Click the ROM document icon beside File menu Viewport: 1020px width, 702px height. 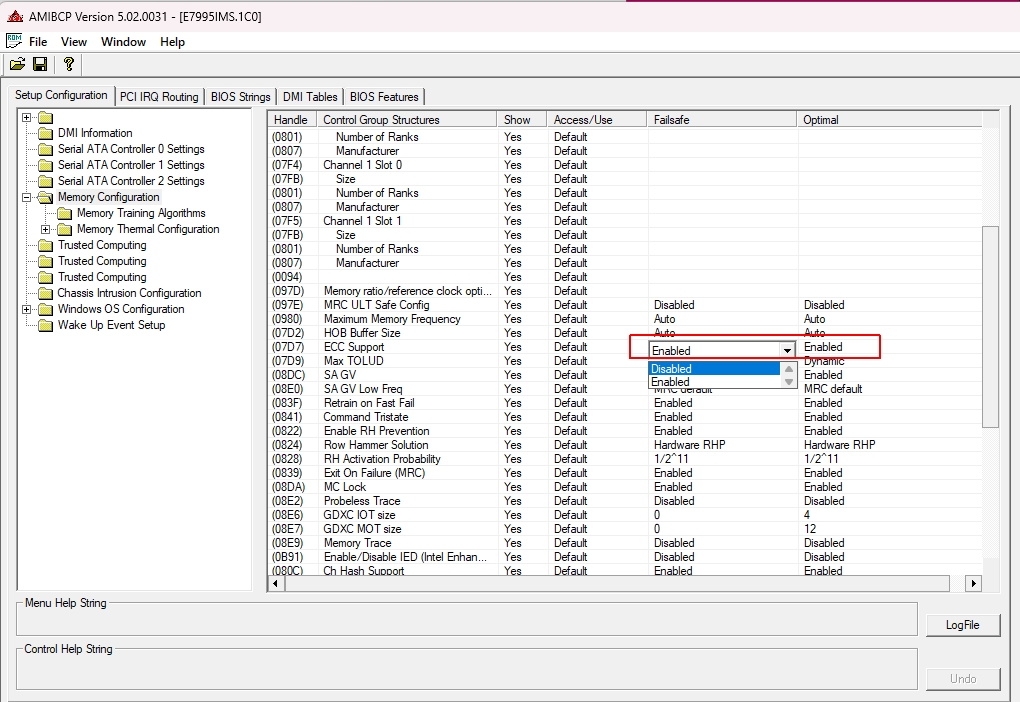(x=14, y=41)
